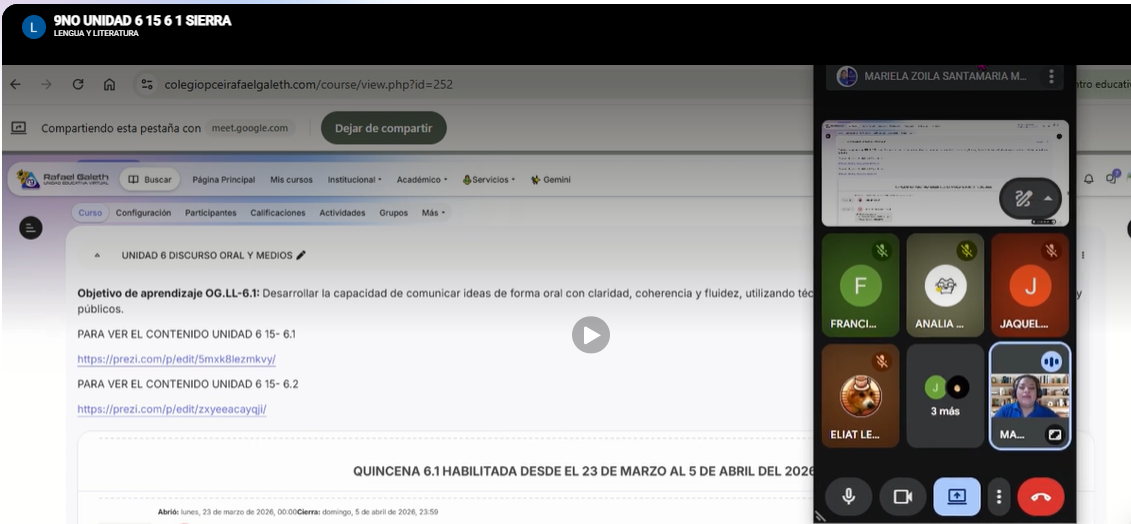Expand the Institucional dropdown menu

(354, 180)
